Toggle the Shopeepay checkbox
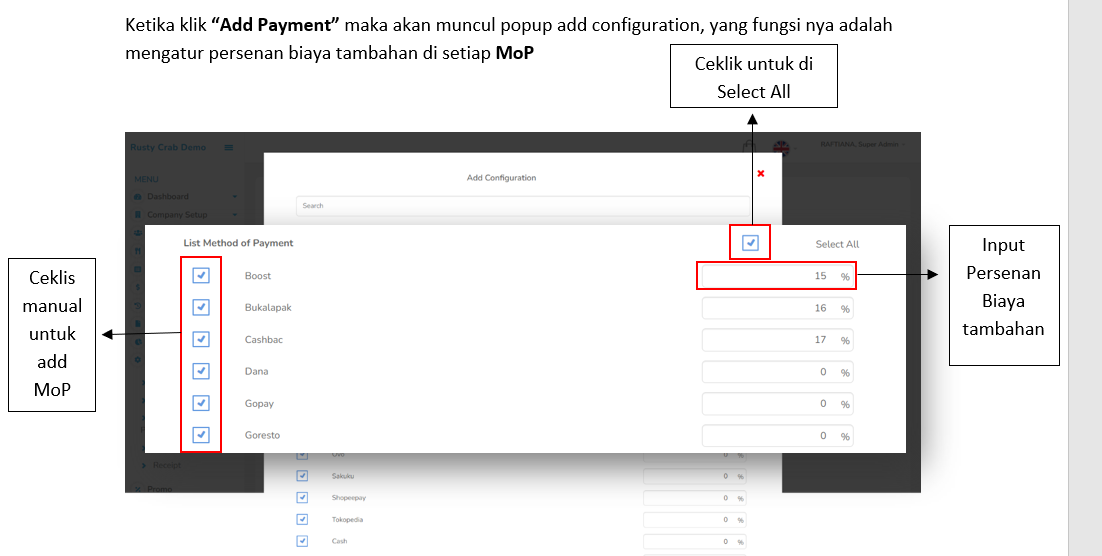Image resolution: width=1102 pixels, height=556 pixels. [x=302, y=497]
